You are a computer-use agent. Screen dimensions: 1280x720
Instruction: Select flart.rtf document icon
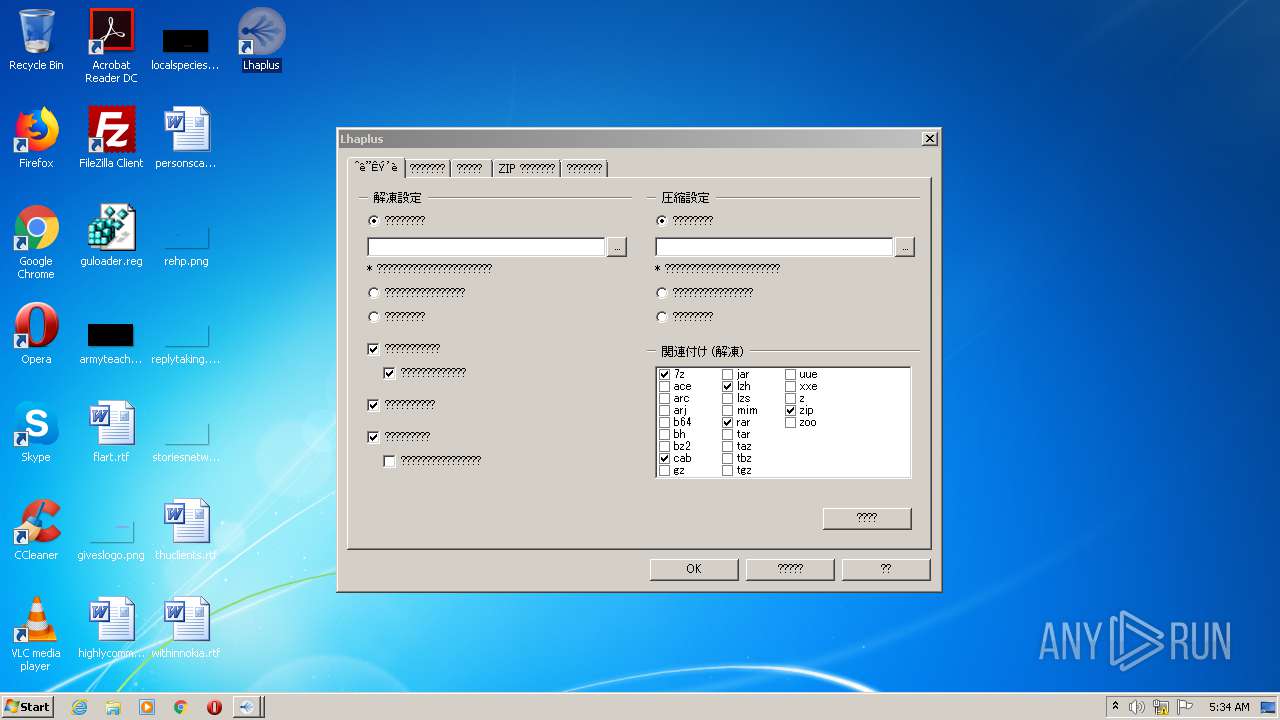111,433
